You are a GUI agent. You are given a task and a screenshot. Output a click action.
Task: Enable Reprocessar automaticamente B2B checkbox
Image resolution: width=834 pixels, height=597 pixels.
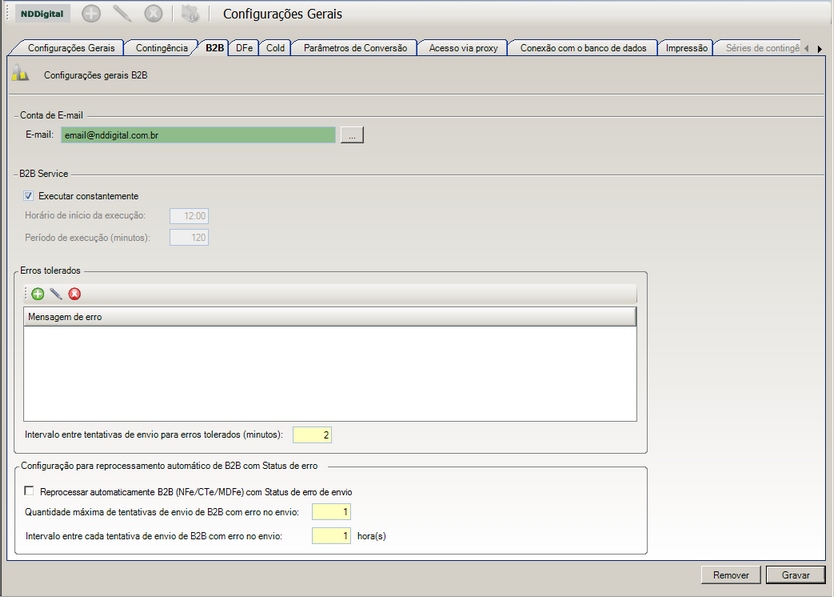29,491
